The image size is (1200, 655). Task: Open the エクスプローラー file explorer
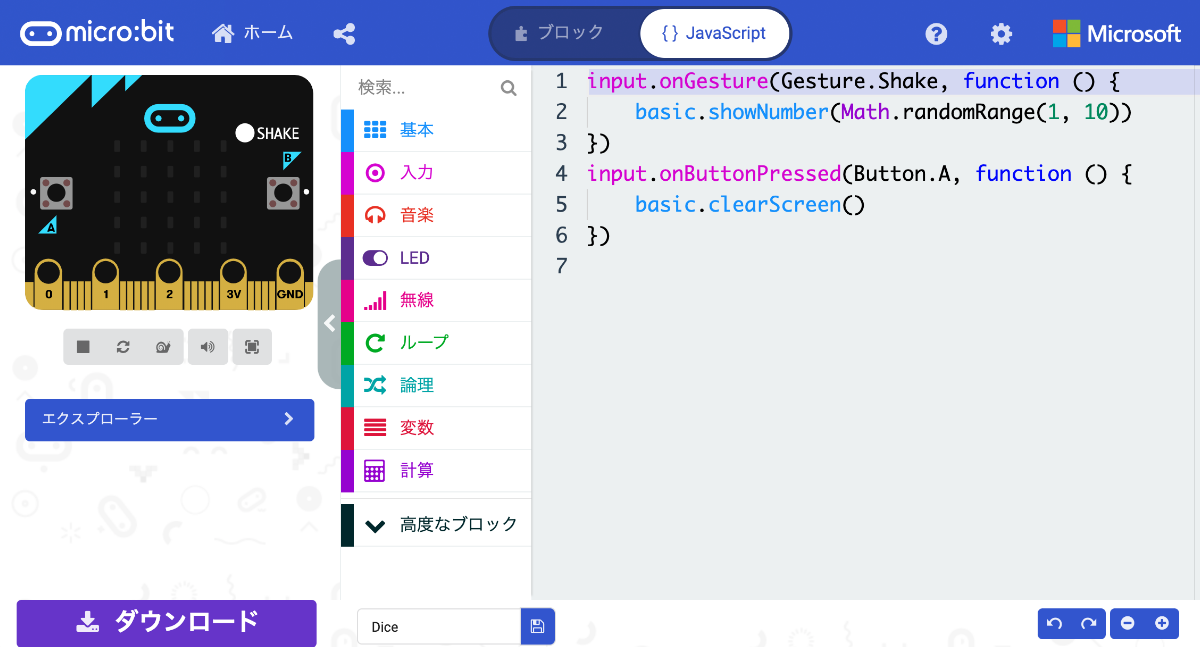pos(168,420)
